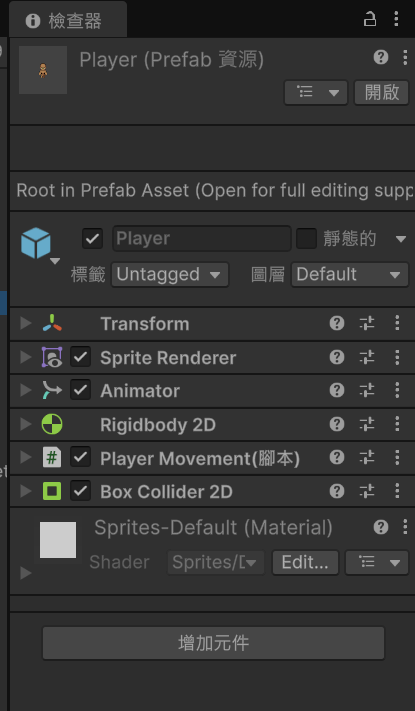Click the blue cube GameObject icon
This screenshot has width=415, height=711.
(35, 243)
